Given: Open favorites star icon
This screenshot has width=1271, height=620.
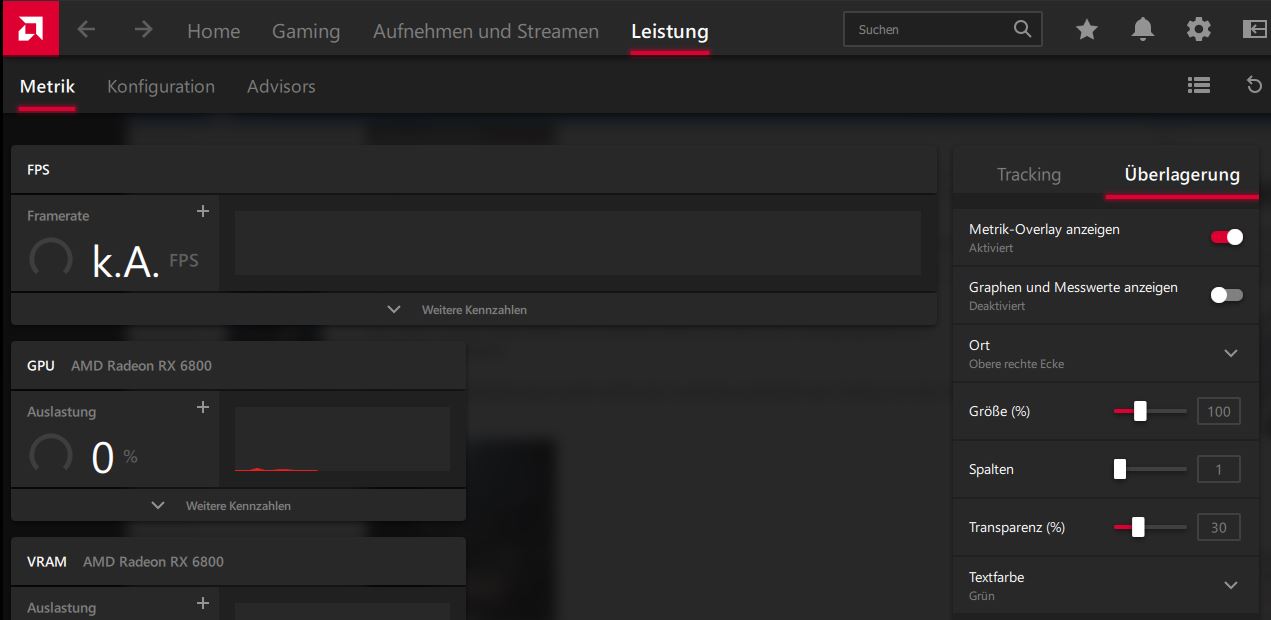Looking at the screenshot, I should (x=1087, y=30).
